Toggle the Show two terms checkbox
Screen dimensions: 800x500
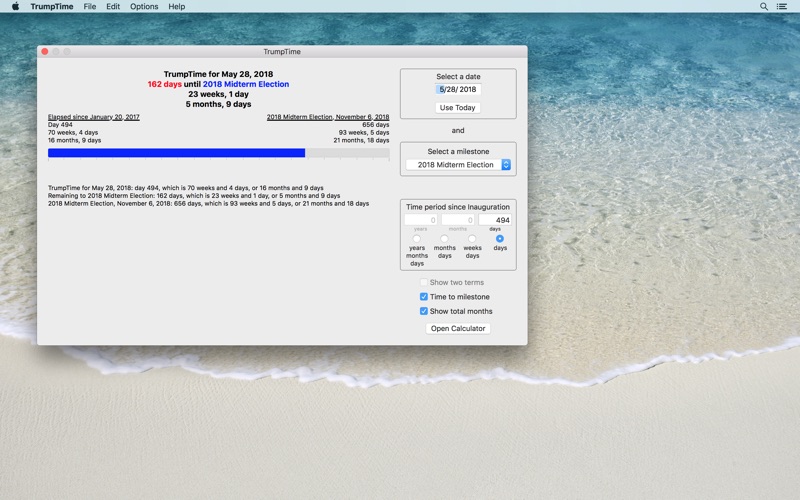tap(423, 282)
